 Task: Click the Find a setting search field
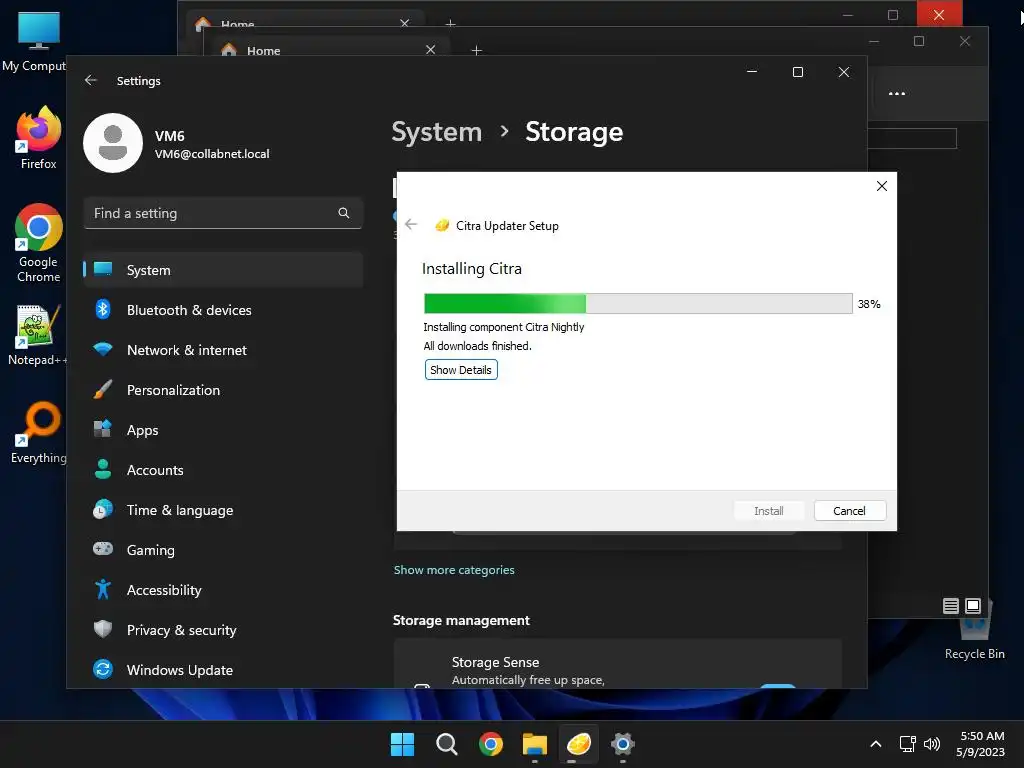pyautogui.click(x=223, y=213)
